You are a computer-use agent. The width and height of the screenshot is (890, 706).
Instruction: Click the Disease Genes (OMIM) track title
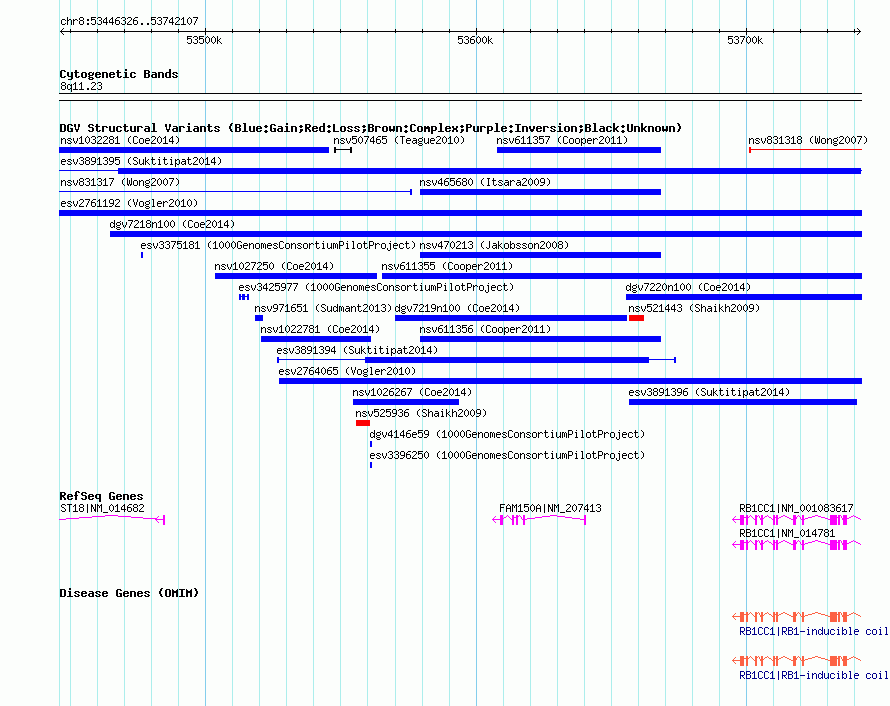click(x=129, y=593)
